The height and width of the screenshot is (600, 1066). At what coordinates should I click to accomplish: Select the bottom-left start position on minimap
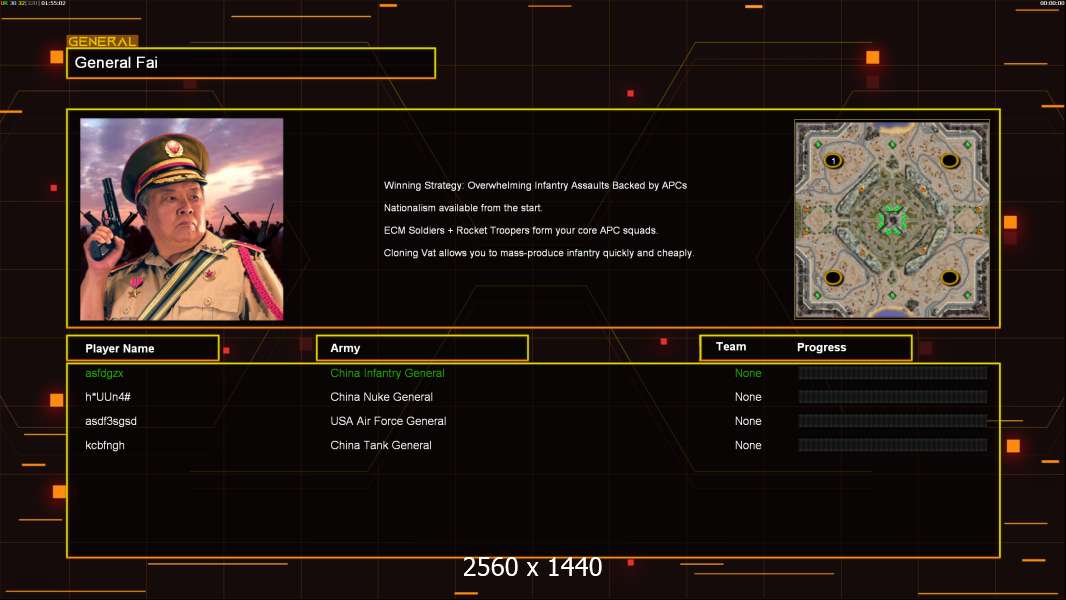point(832,277)
